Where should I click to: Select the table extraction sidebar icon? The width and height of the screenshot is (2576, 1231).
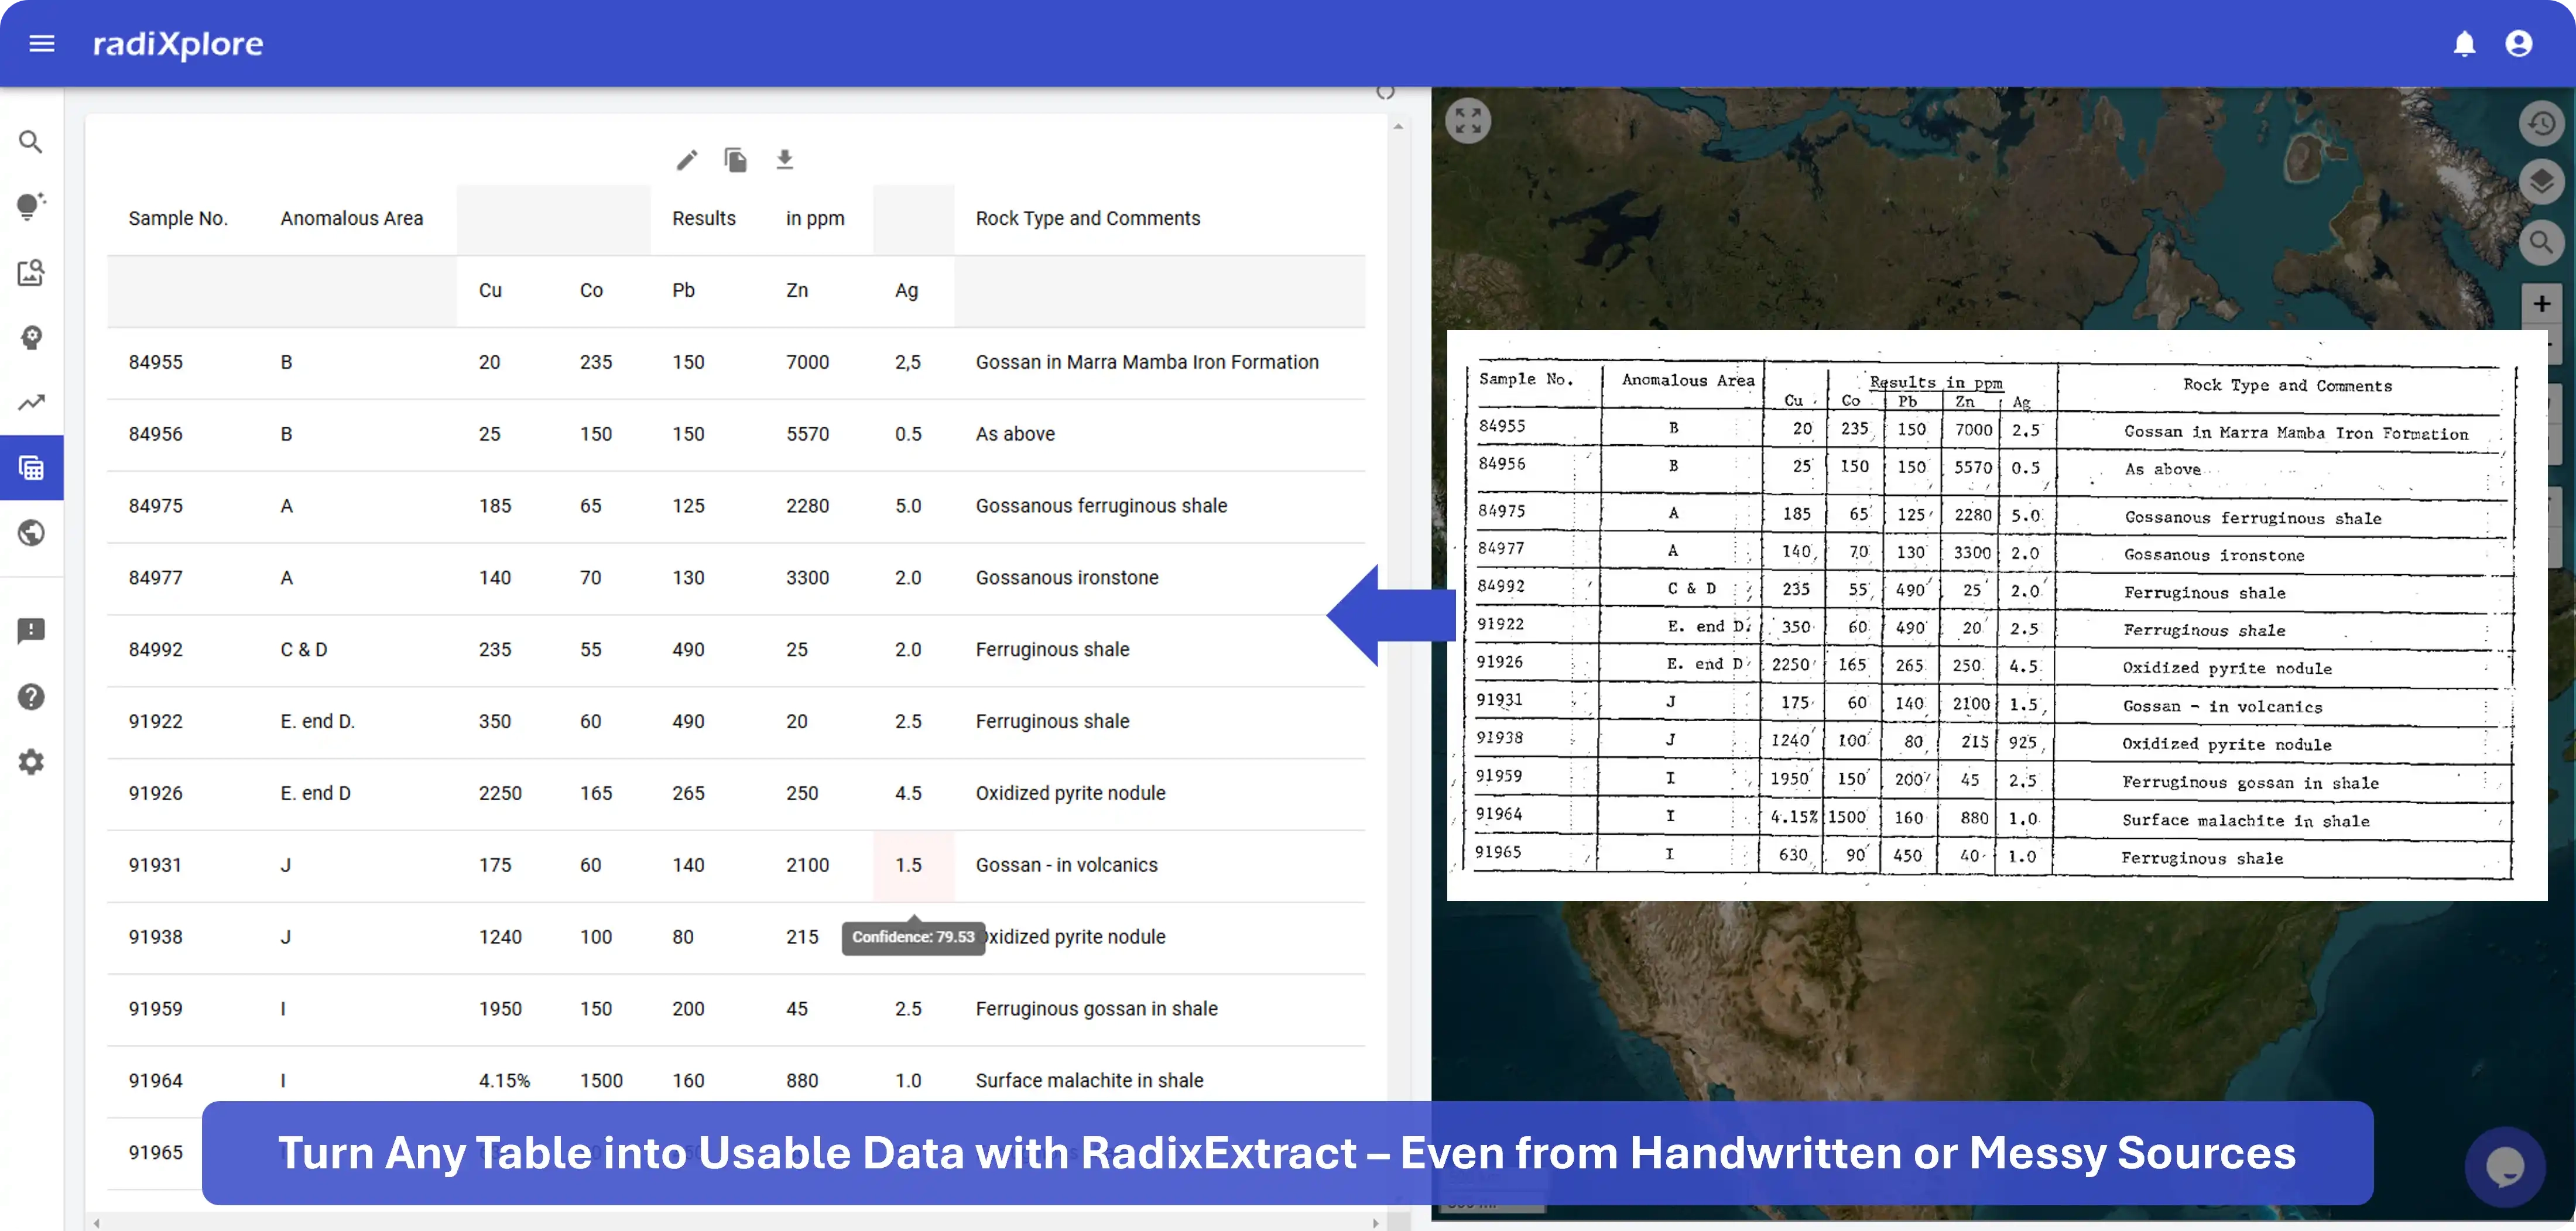[x=31, y=468]
